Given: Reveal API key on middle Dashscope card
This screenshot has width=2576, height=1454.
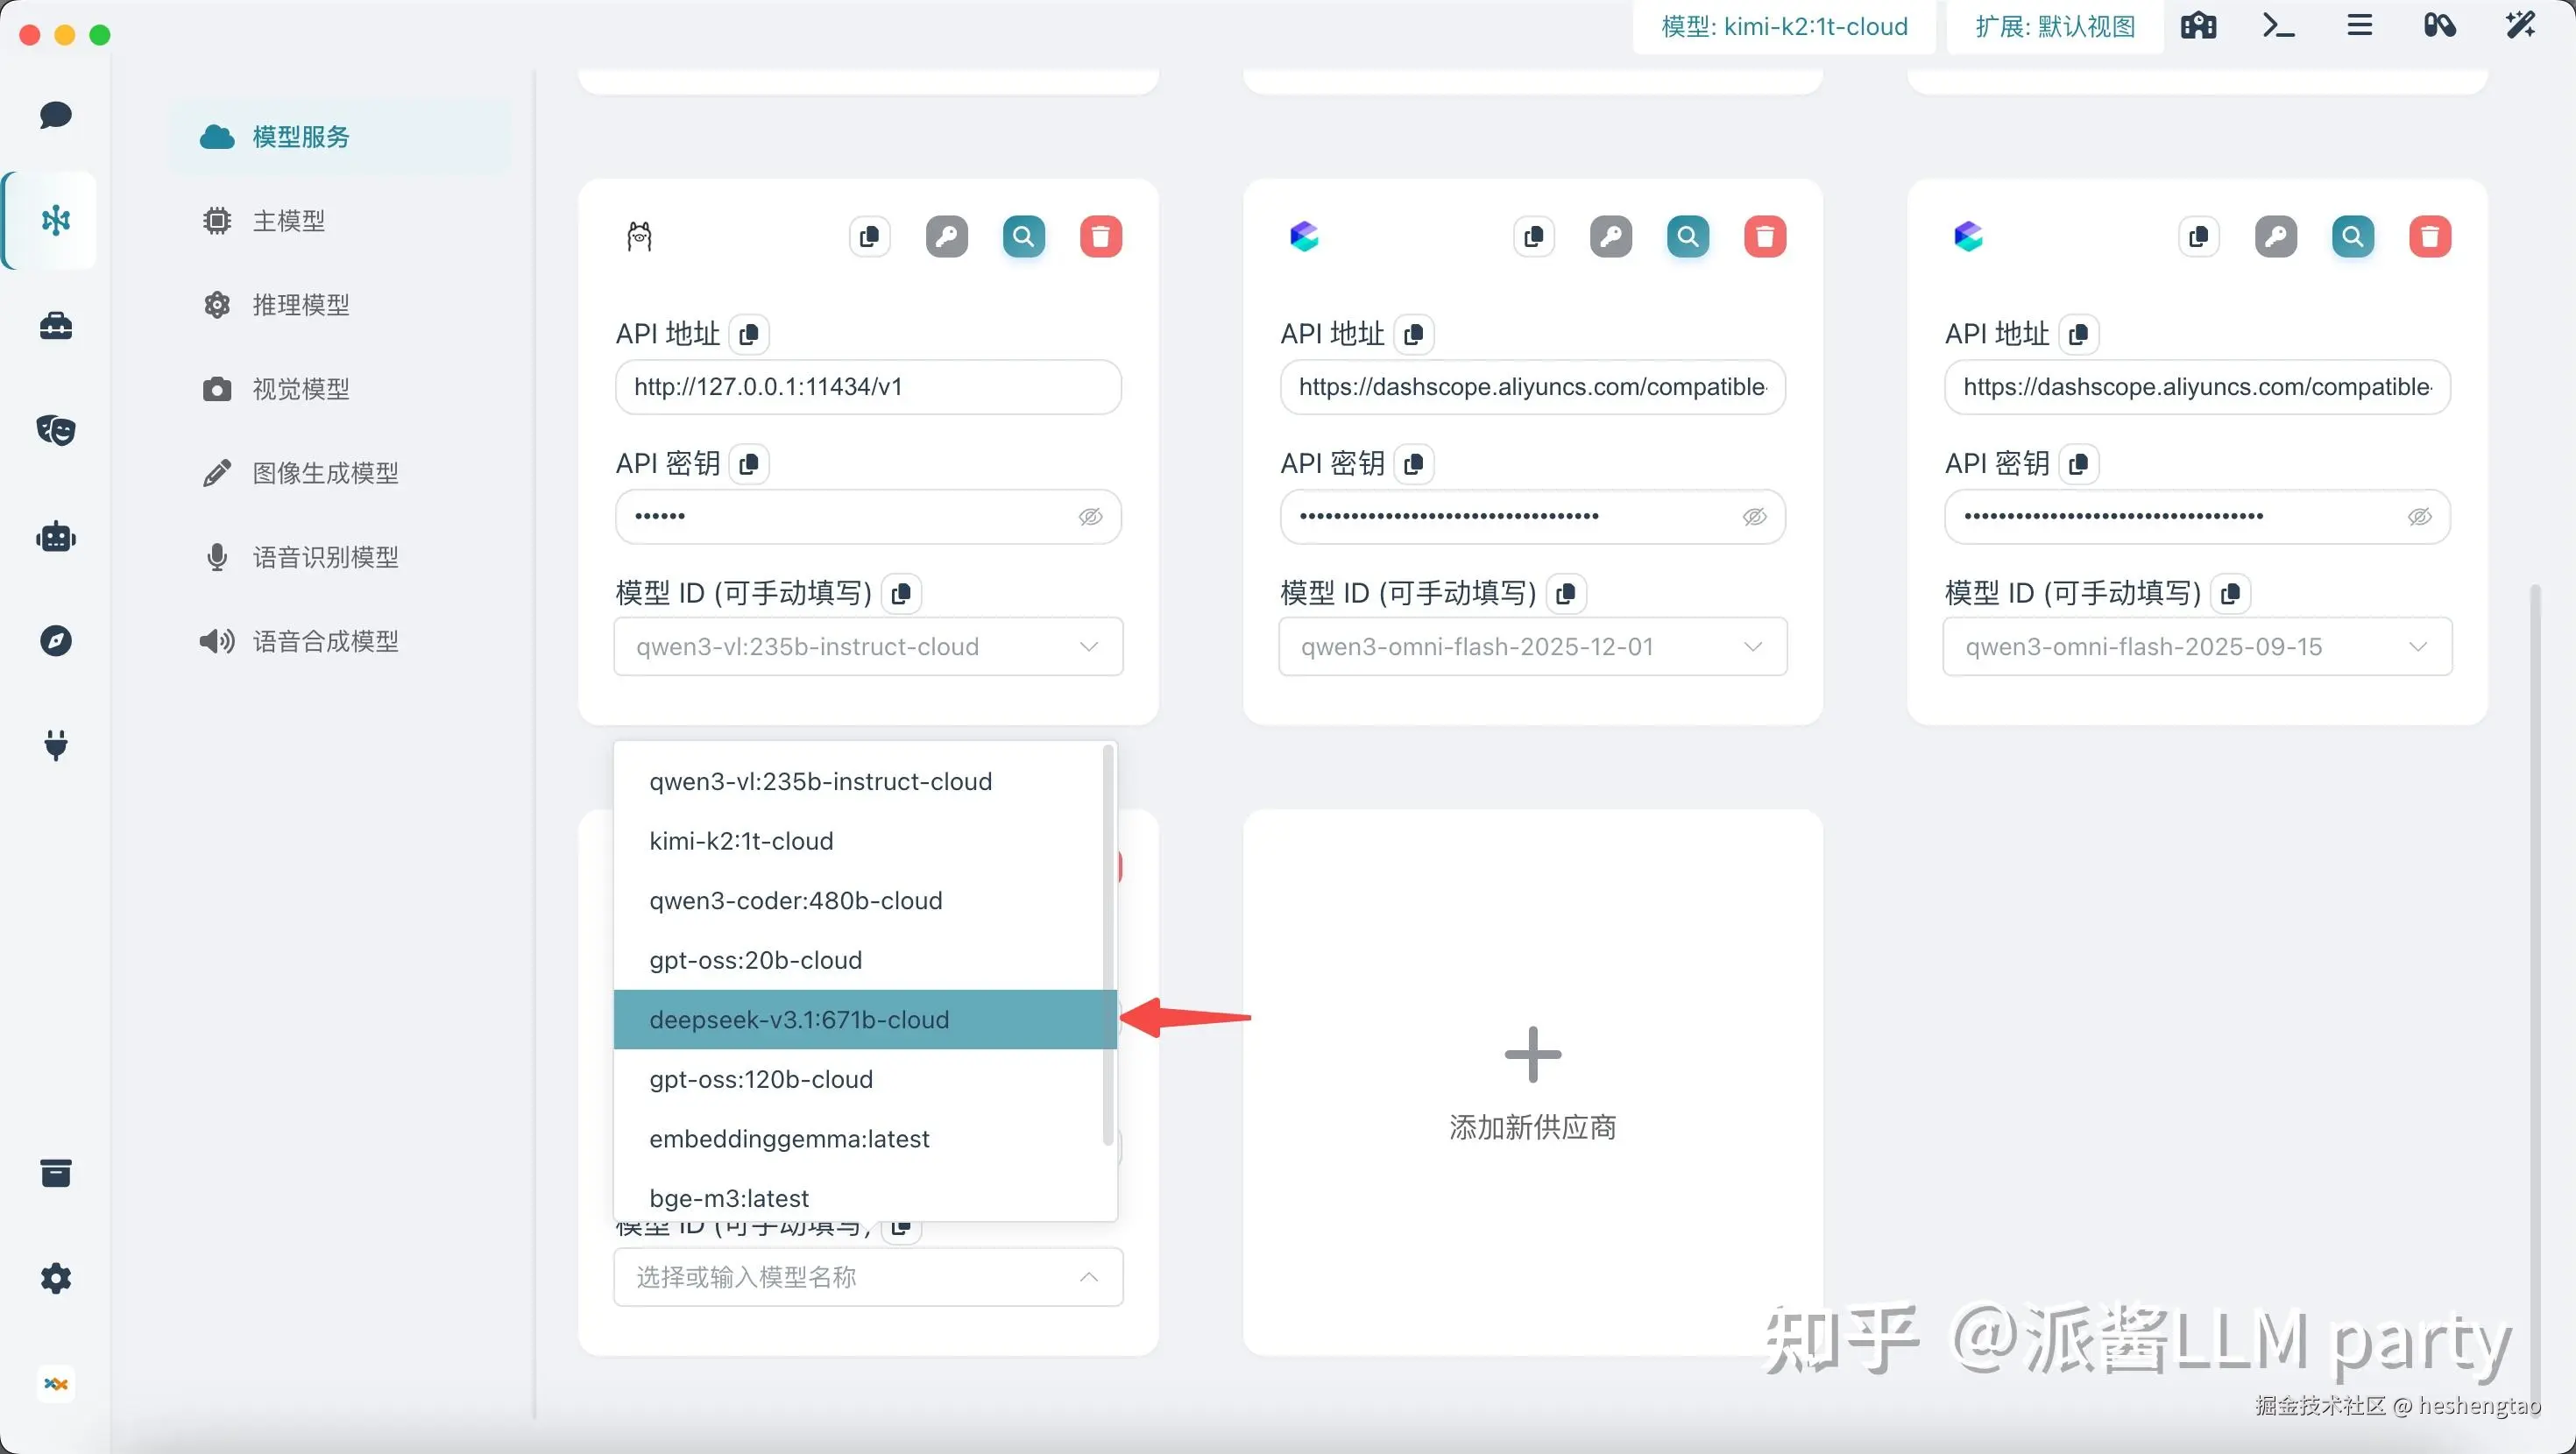Looking at the screenshot, I should pyautogui.click(x=1754, y=517).
